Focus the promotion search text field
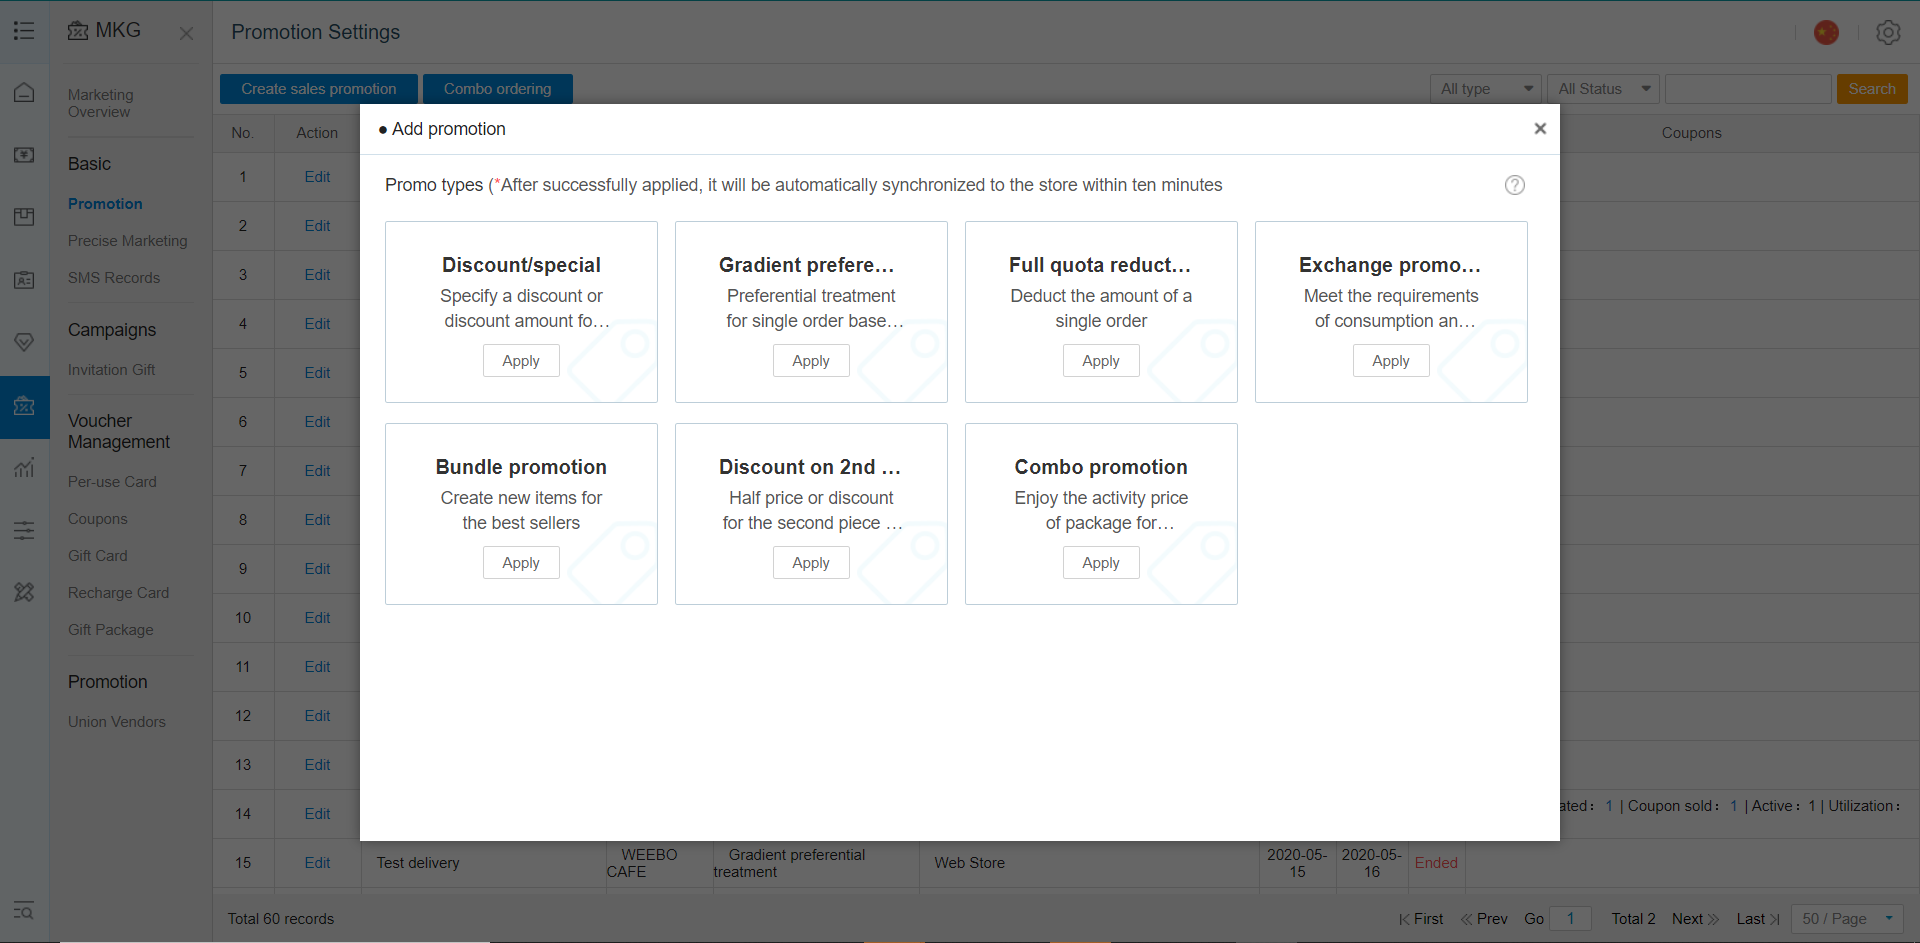The image size is (1920, 943). 1748,89
